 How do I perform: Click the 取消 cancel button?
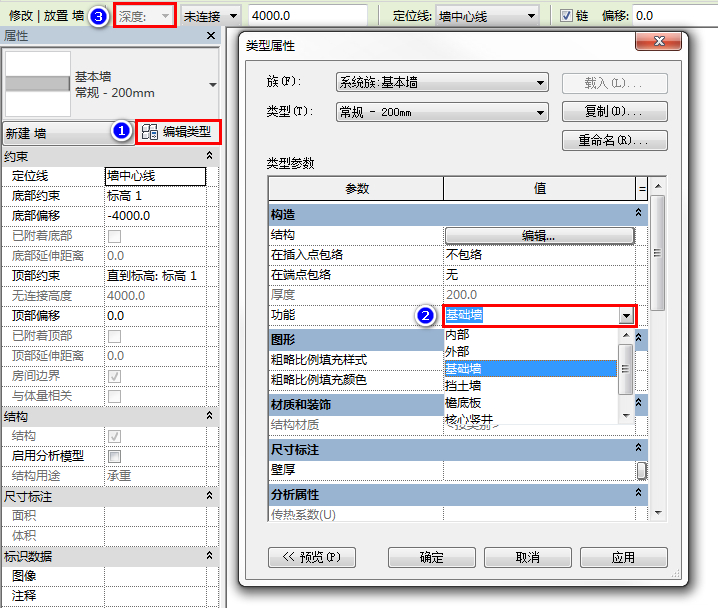[528, 558]
